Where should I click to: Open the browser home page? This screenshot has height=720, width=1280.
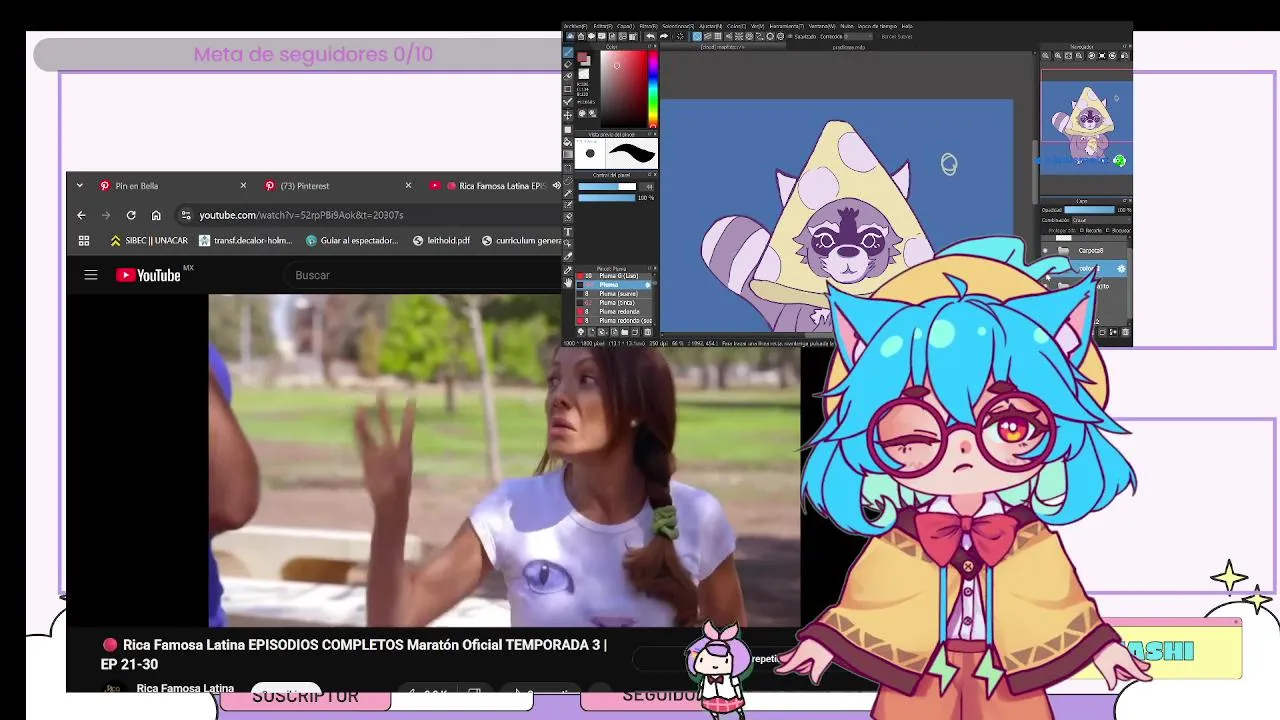tap(156, 215)
